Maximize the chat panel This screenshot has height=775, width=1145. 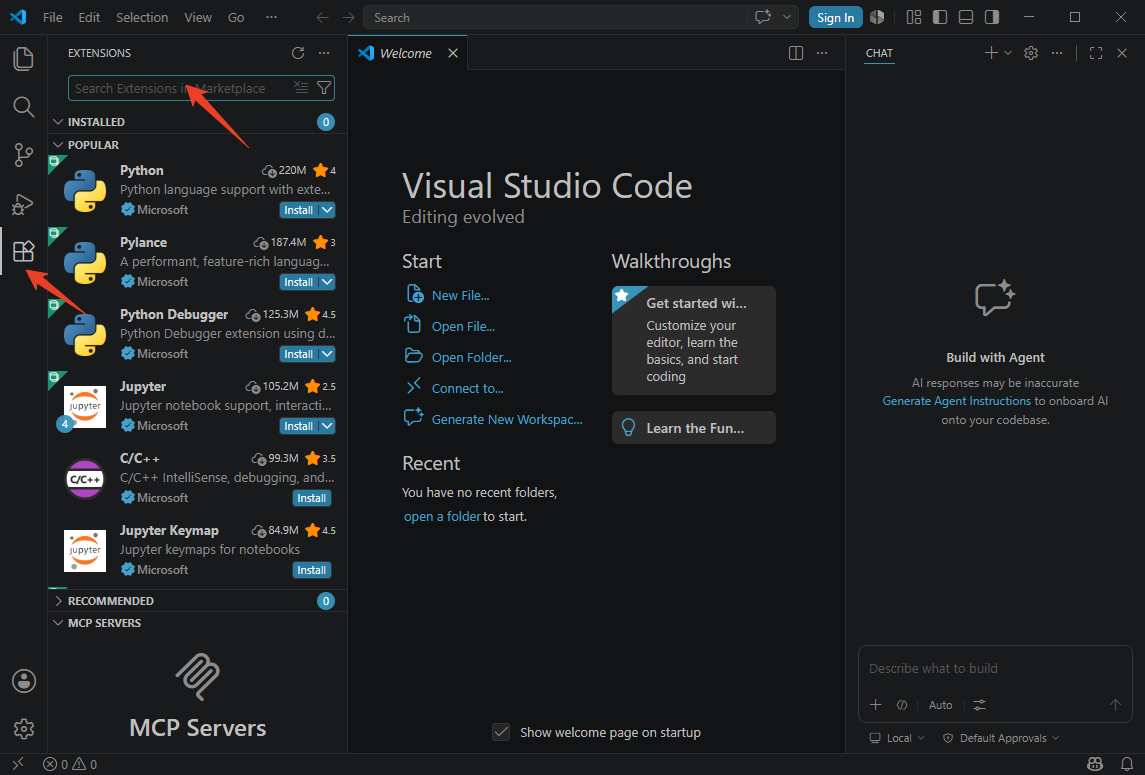[1096, 53]
